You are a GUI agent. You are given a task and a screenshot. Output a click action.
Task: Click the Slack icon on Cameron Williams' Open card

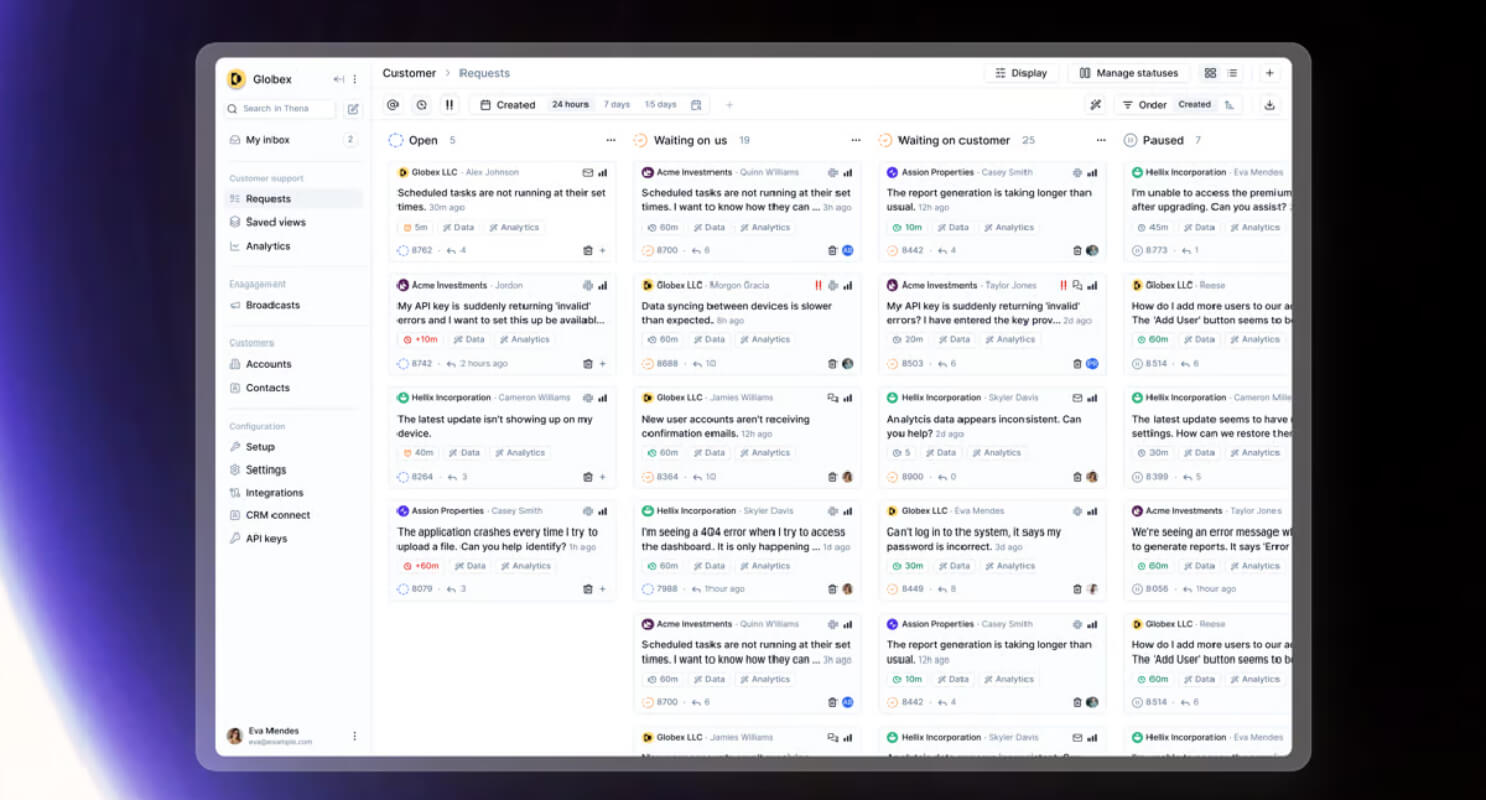[588, 398]
